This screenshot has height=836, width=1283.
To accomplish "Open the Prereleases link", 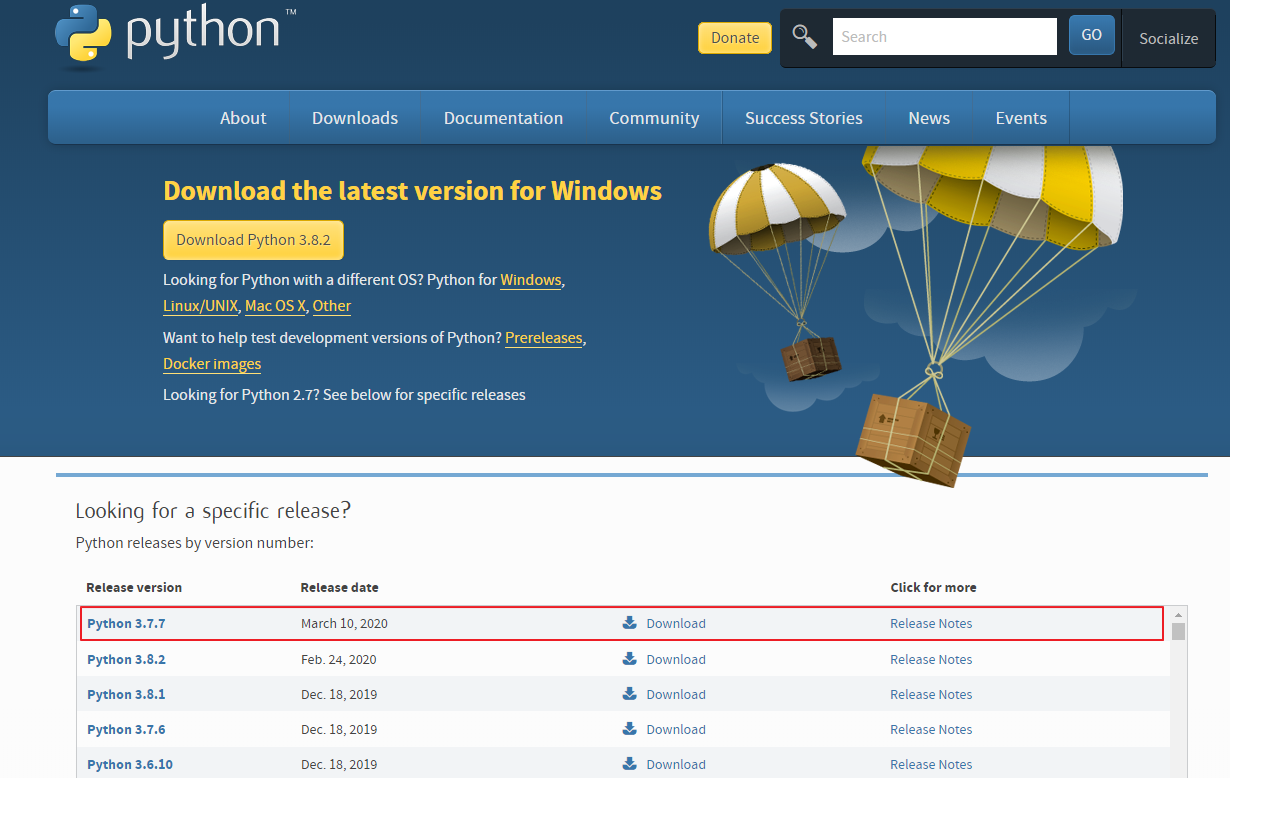I will [x=543, y=338].
